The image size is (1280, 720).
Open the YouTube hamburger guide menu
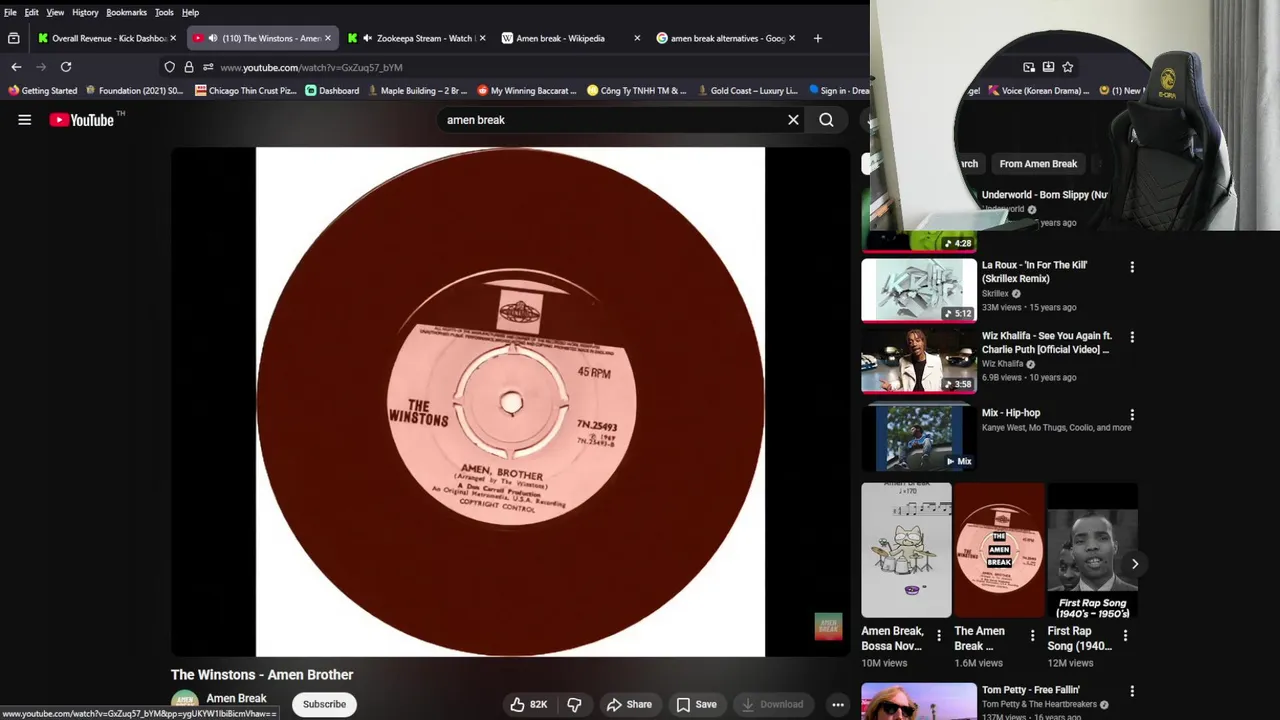[25, 120]
